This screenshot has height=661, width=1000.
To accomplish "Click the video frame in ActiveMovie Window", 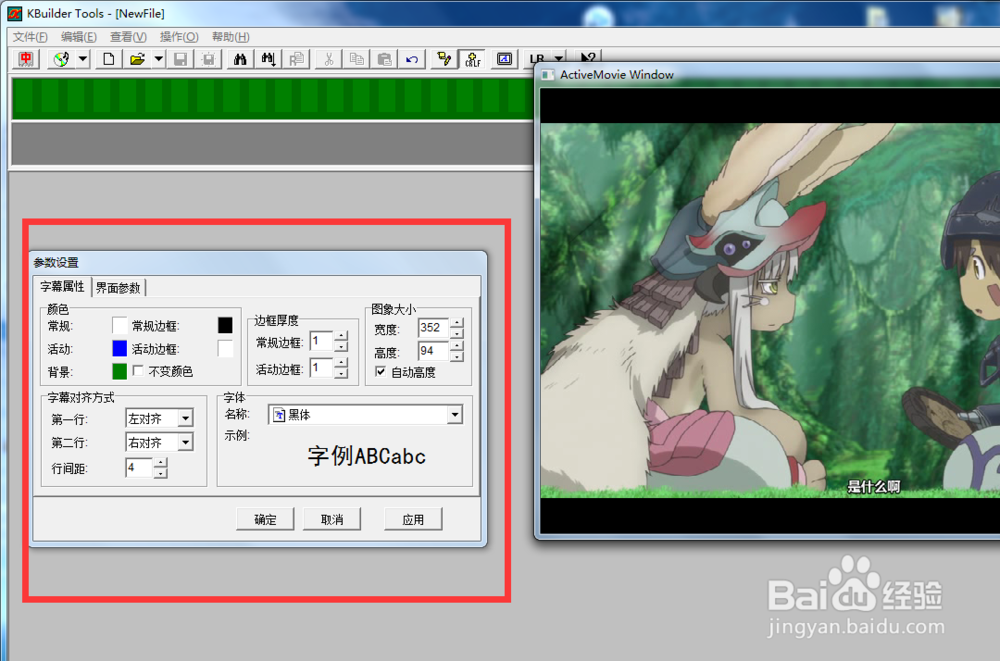I will (770, 311).
